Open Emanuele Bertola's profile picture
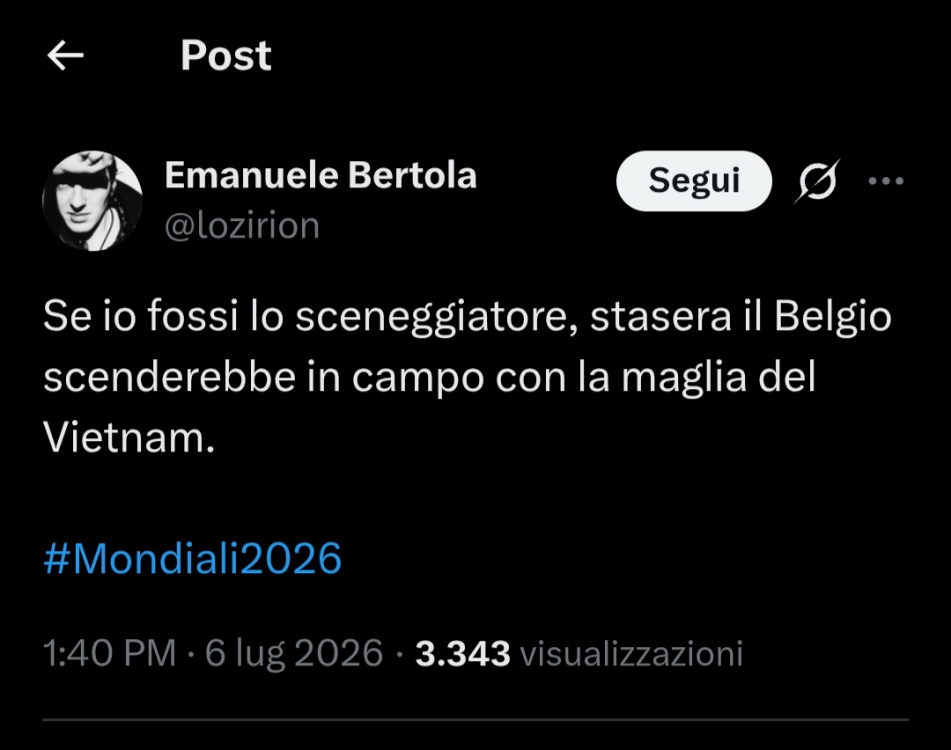The height and width of the screenshot is (750, 951). click(x=92, y=201)
